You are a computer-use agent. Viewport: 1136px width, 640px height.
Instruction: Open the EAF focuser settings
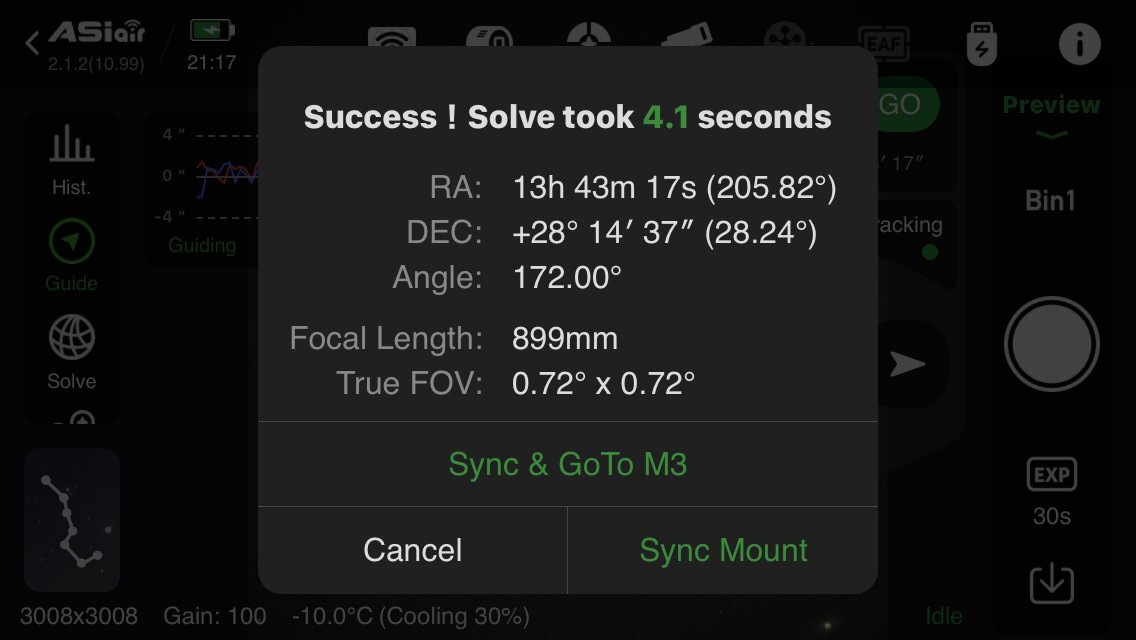click(x=883, y=42)
